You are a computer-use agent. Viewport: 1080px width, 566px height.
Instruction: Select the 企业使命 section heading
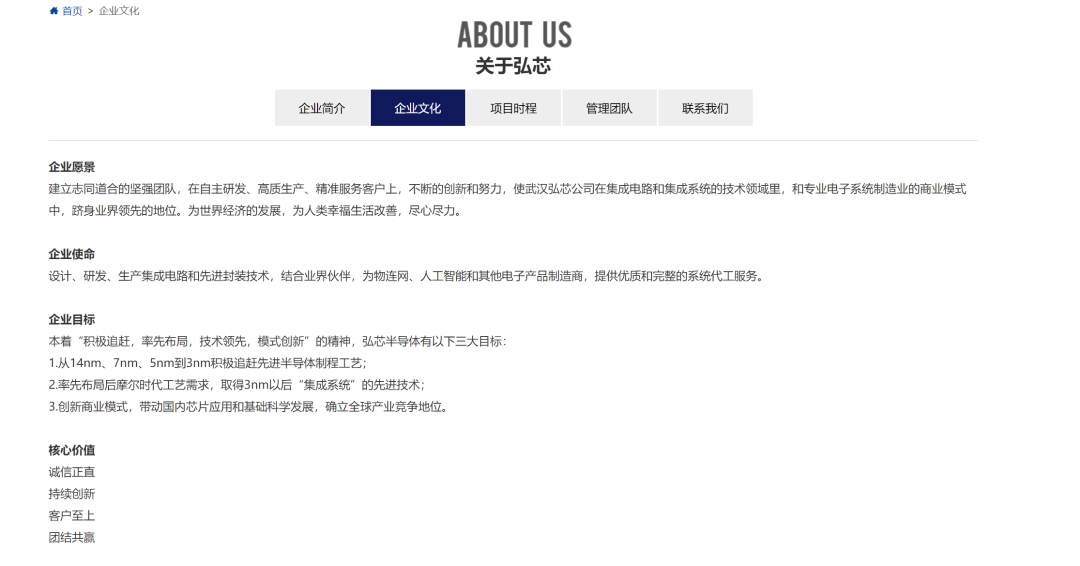(72, 254)
